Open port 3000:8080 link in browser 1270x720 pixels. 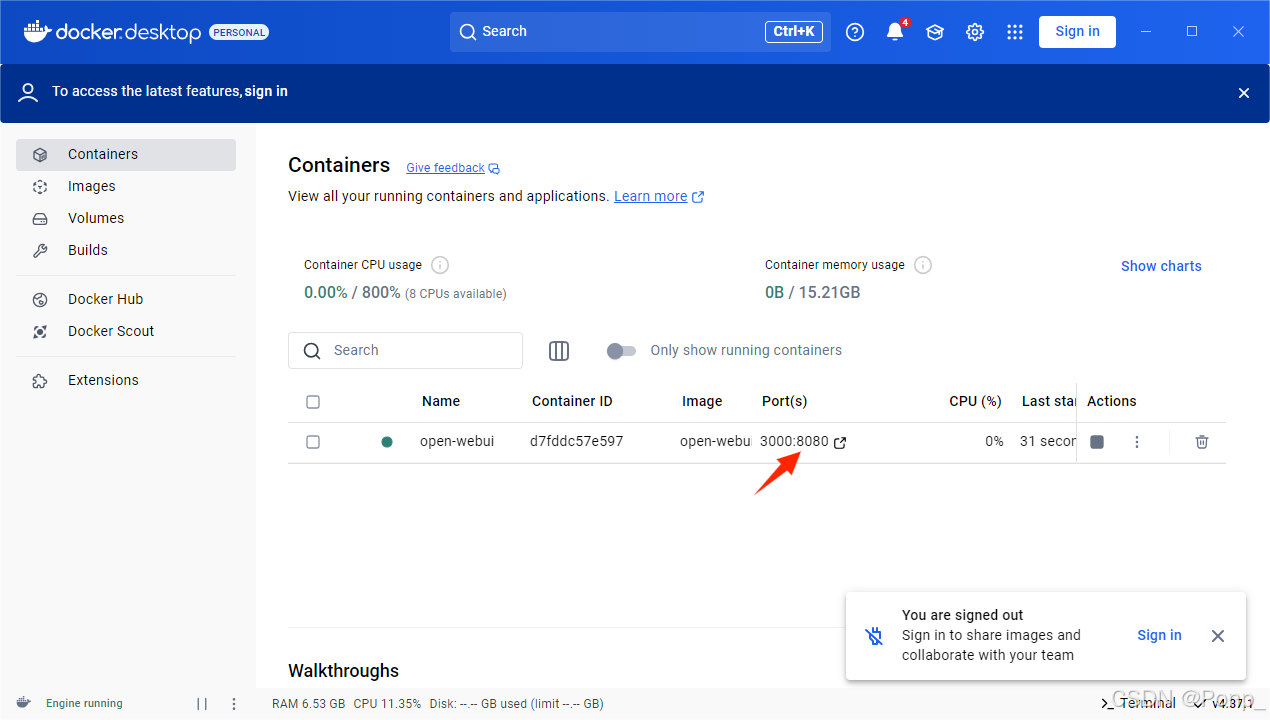[x=803, y=442]
